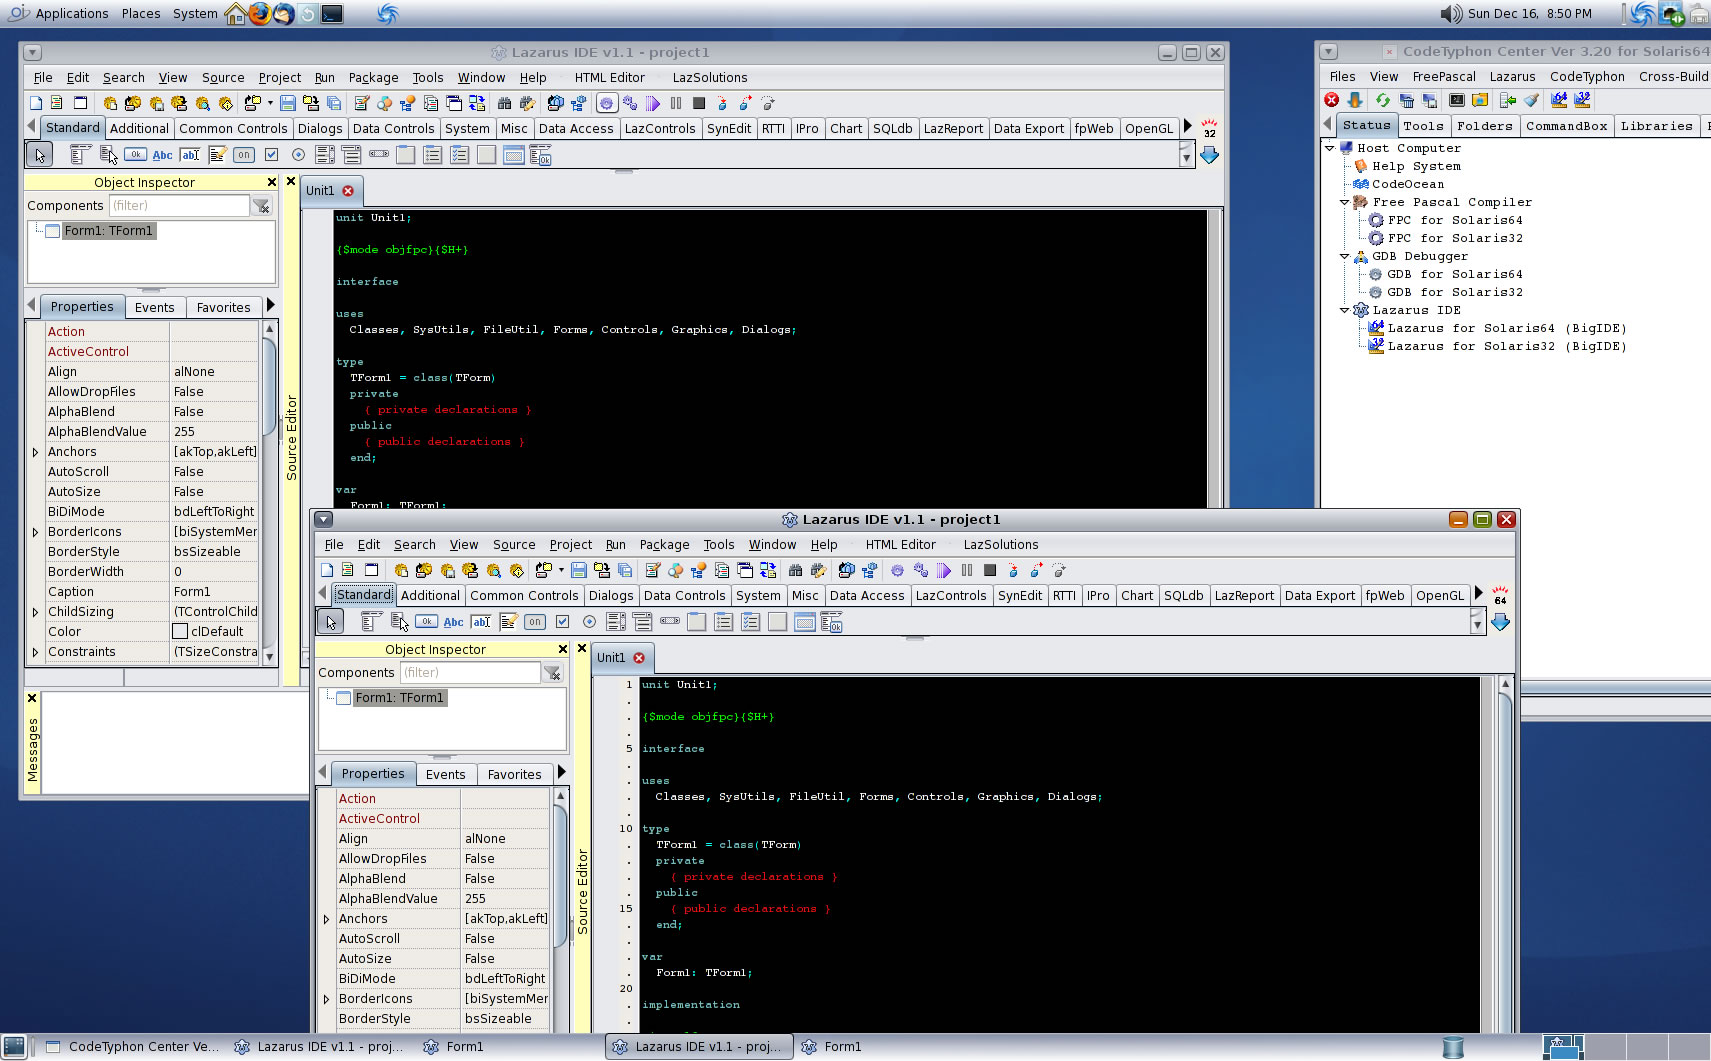The width and height of the screenshot is (1711, 1061).
Task: Click Components filter field in front Object Inspector
Action: [470, 673]
